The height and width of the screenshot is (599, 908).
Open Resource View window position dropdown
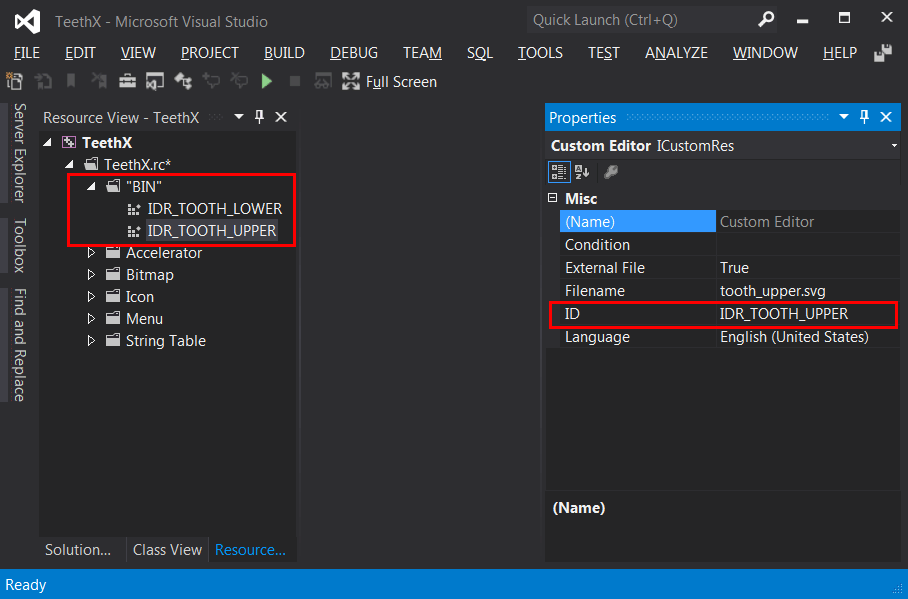coord(239,117)
